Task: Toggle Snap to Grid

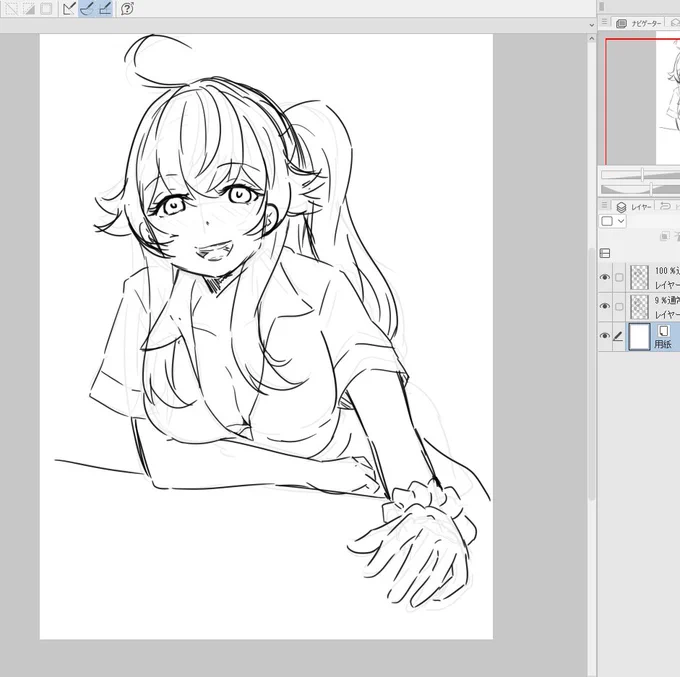Action: 105,9
